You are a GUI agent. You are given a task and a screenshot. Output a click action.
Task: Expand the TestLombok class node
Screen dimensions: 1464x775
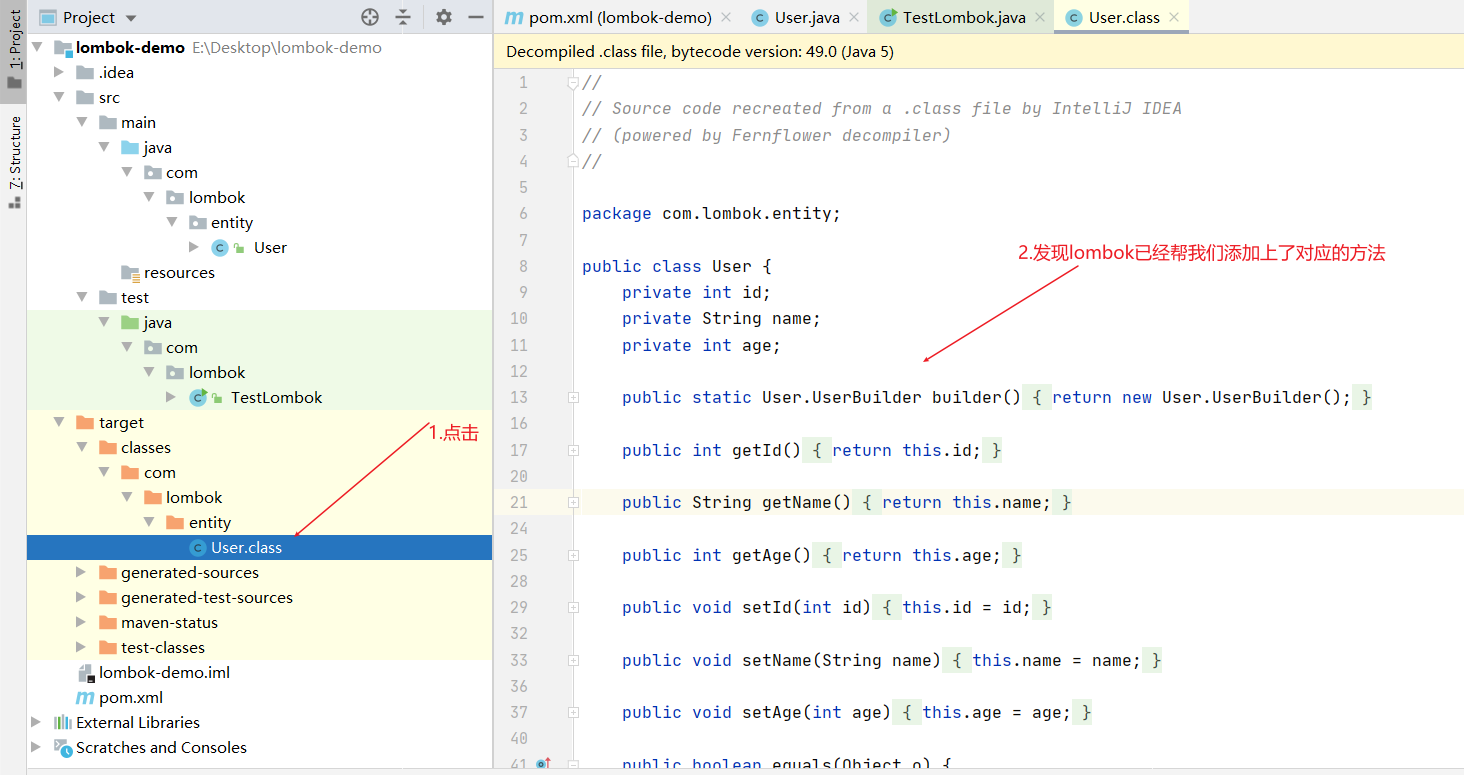(172, 397)
